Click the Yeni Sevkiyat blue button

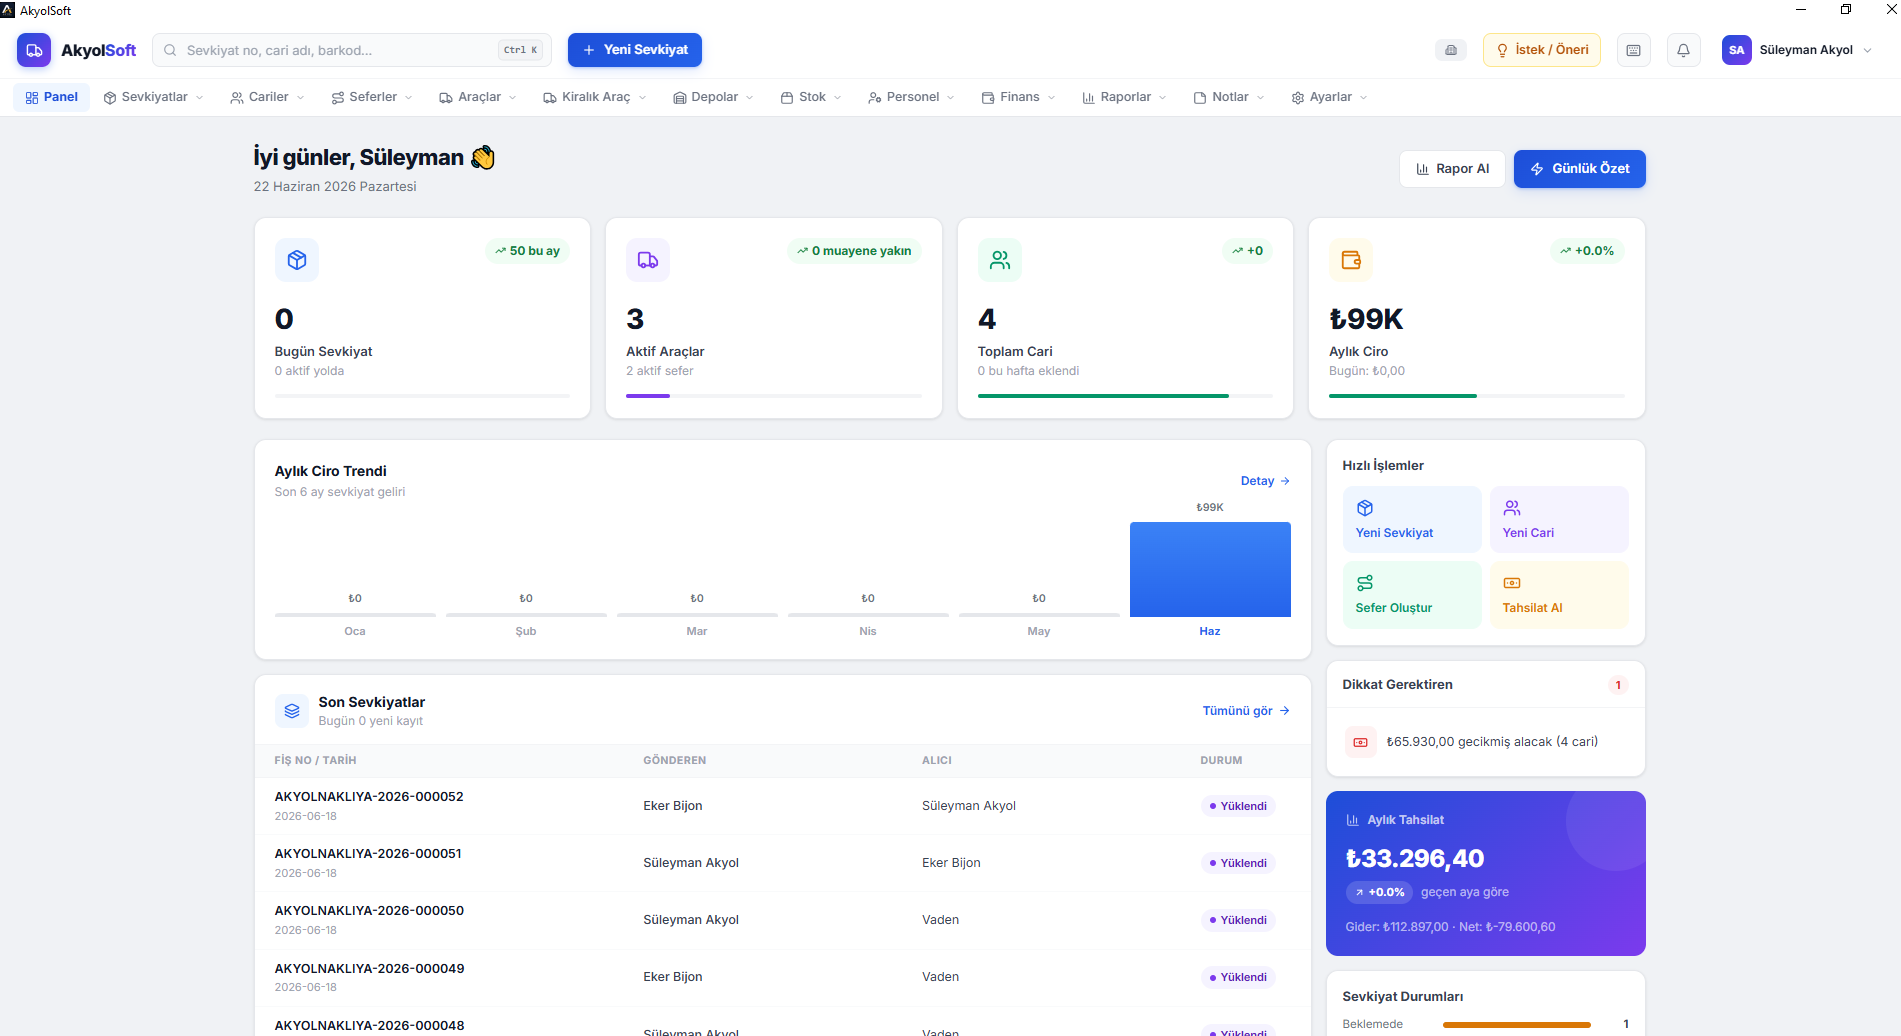click(635, 50)
